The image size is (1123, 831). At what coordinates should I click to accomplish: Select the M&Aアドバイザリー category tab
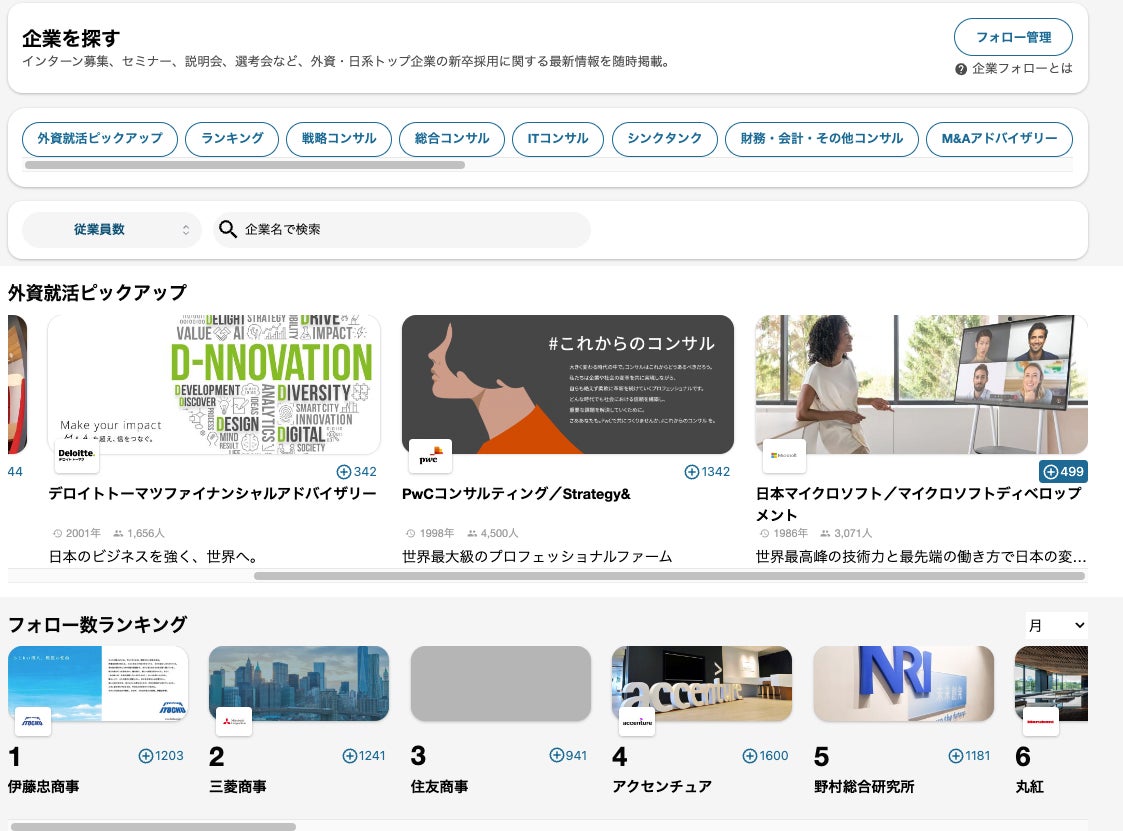(x=999, y=138)
